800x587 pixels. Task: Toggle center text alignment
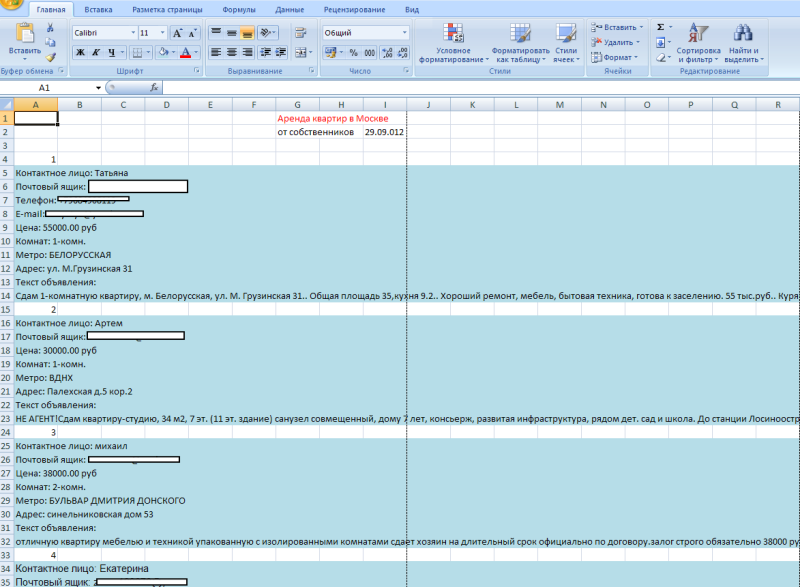(x=232, y=52)
